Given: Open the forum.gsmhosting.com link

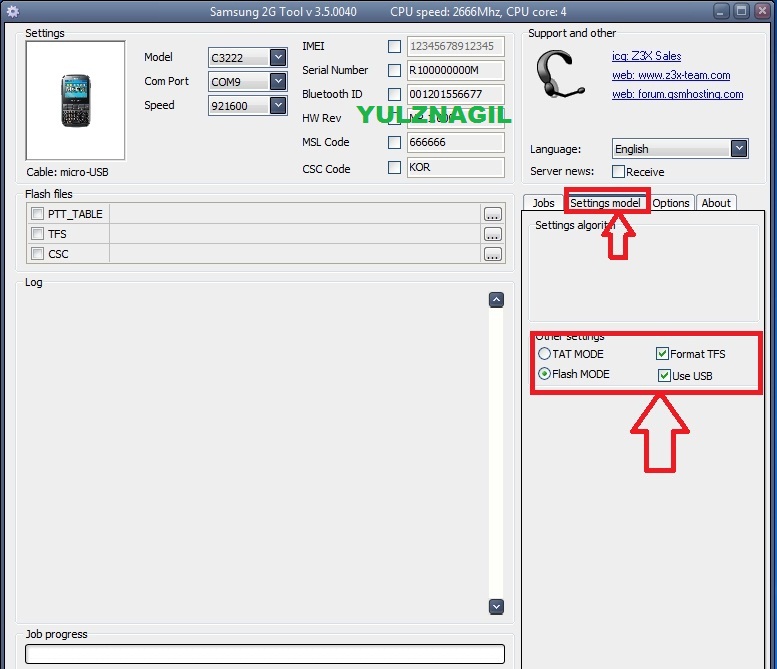Looking at the screenshot, I should pos(677,94).
